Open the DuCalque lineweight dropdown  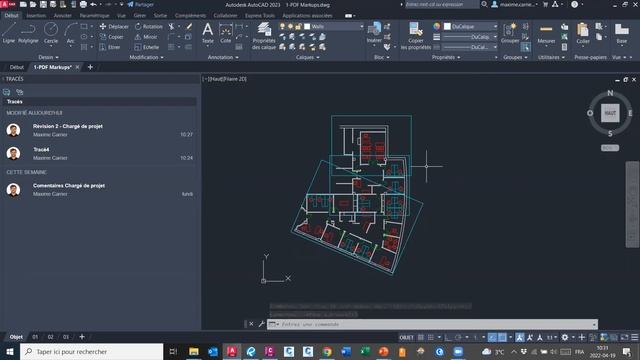[x=495, y=37]
